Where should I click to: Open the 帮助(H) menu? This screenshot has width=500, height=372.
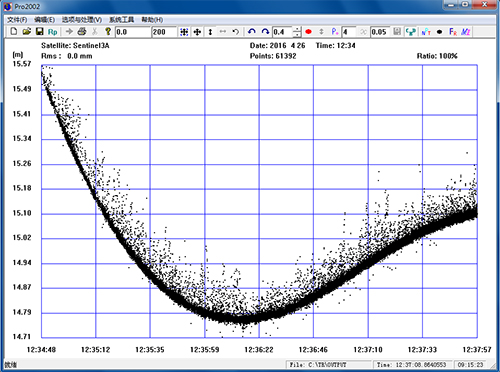coord(152,20)
